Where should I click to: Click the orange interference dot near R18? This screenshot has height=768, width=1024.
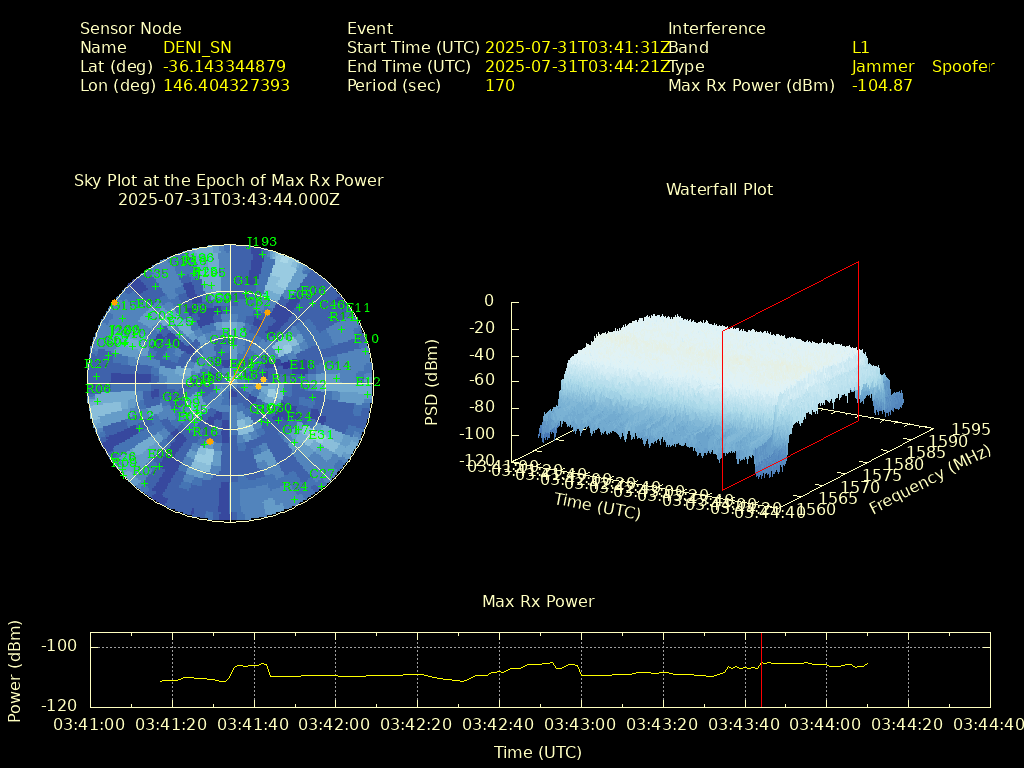[x=210, y=442]
